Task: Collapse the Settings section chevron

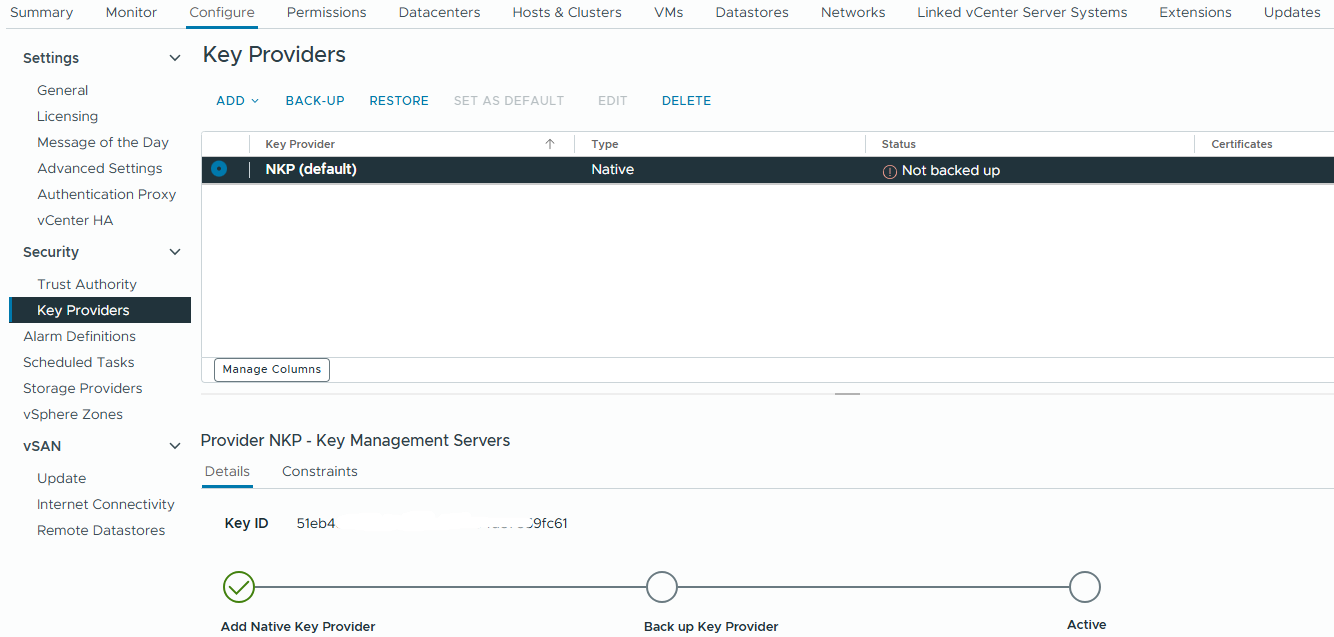Action: 175,58
